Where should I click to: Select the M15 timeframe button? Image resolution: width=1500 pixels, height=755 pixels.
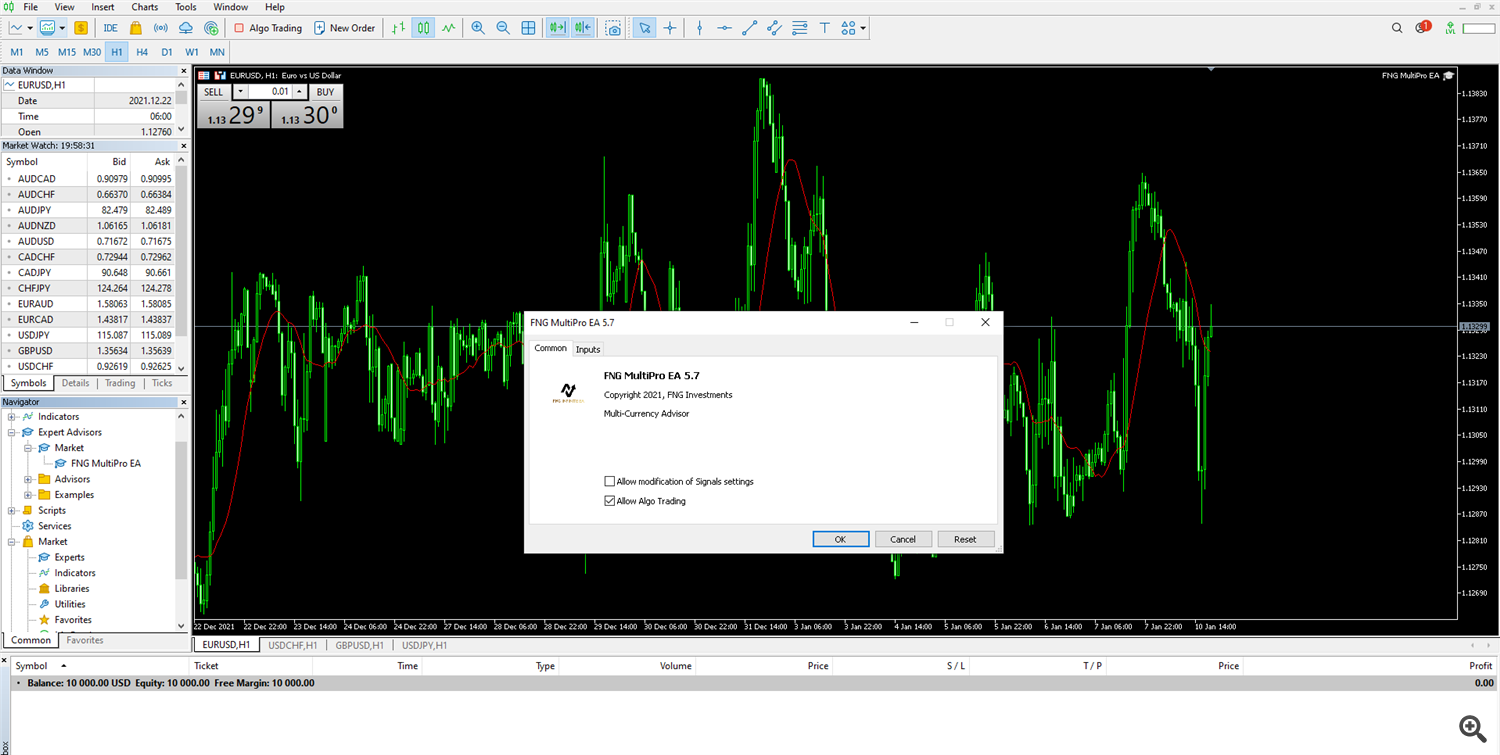click(67, 51)
